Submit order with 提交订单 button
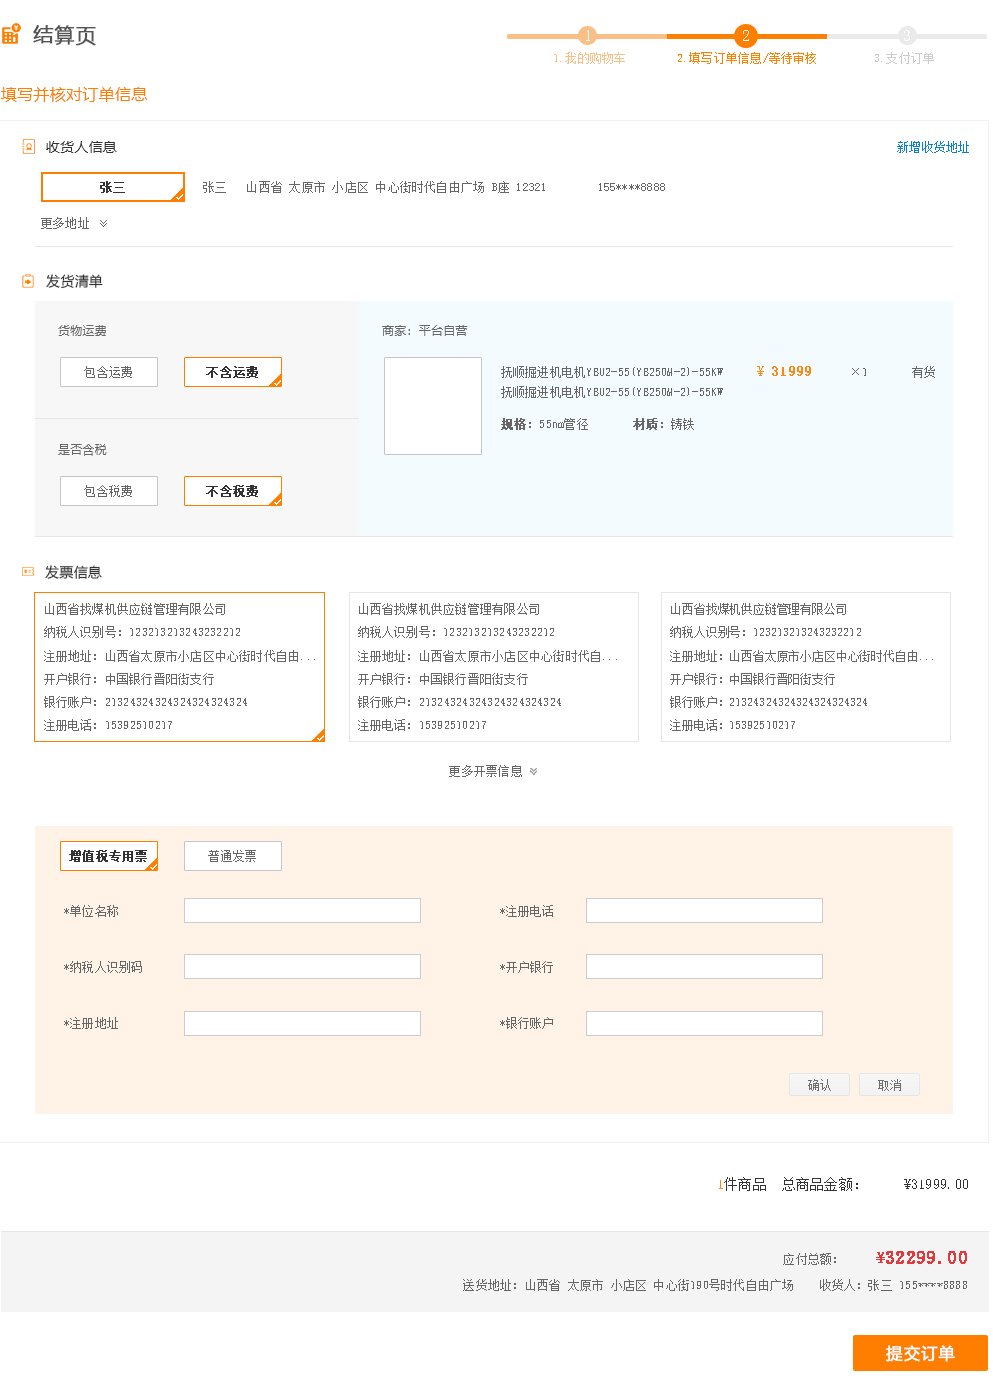 (x=919, y=1353)
